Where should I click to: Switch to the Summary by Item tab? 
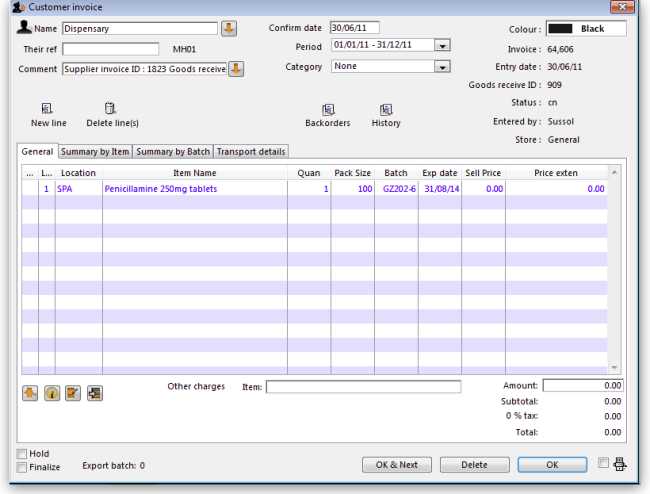click(x=95, y=152)
